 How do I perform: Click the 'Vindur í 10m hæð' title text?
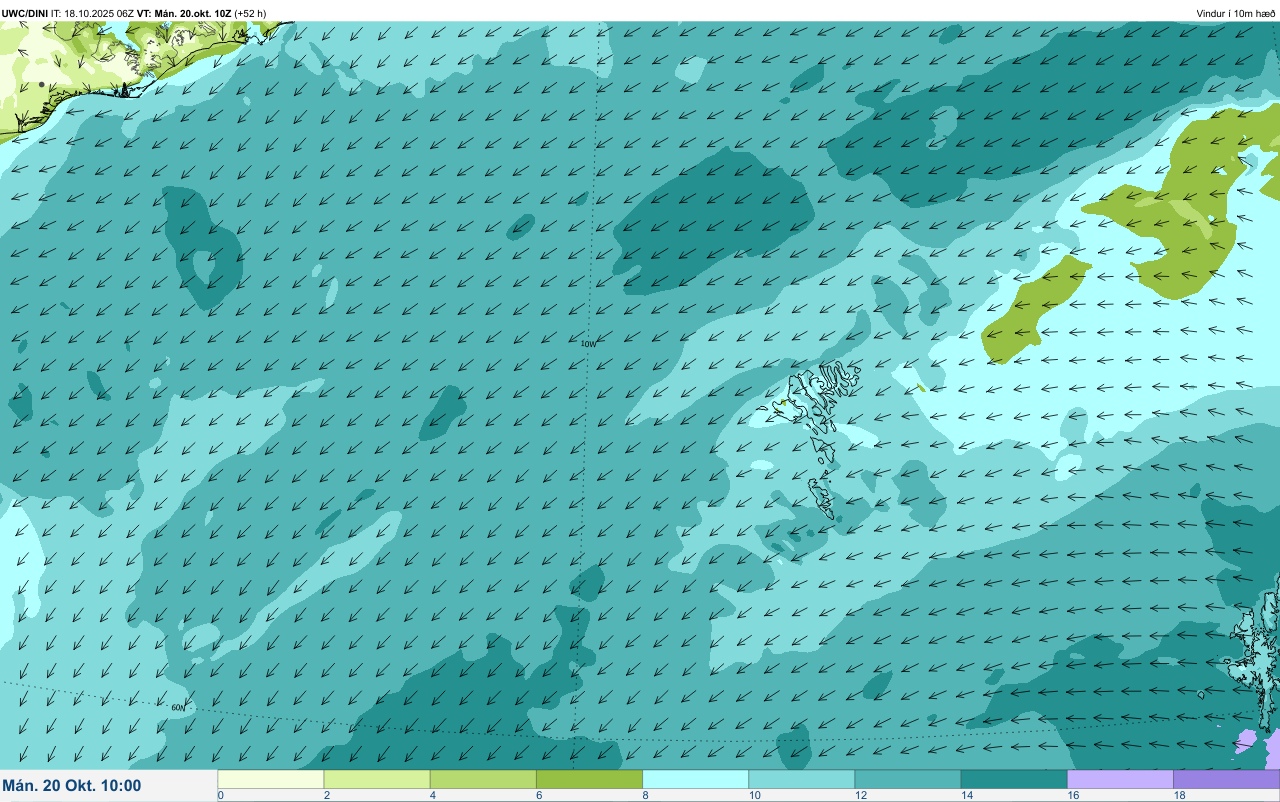(1236, 13)
